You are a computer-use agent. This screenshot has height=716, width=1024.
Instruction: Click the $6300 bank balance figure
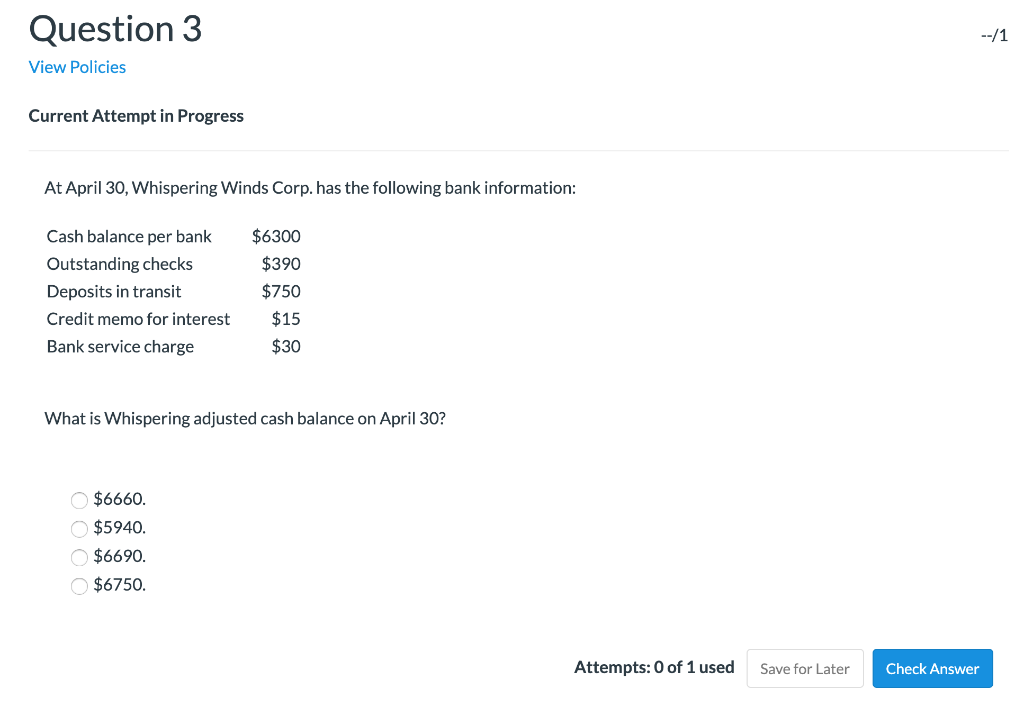click(275, 236)
